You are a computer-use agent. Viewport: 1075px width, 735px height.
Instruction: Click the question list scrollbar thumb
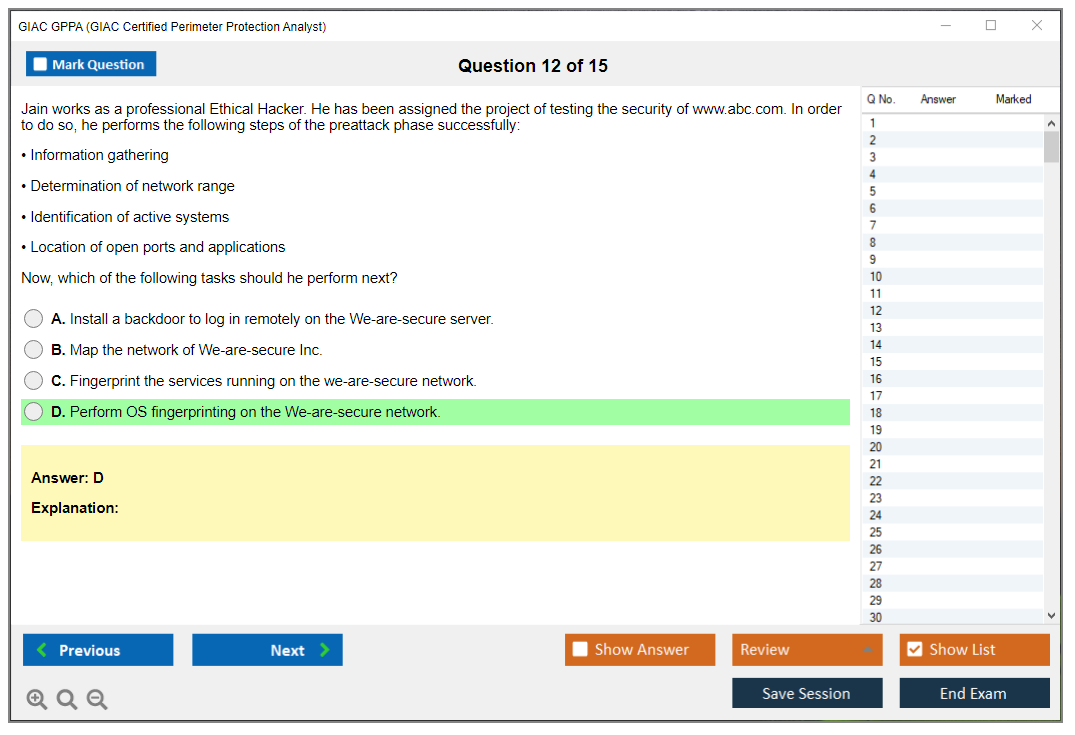(1051, 148)
